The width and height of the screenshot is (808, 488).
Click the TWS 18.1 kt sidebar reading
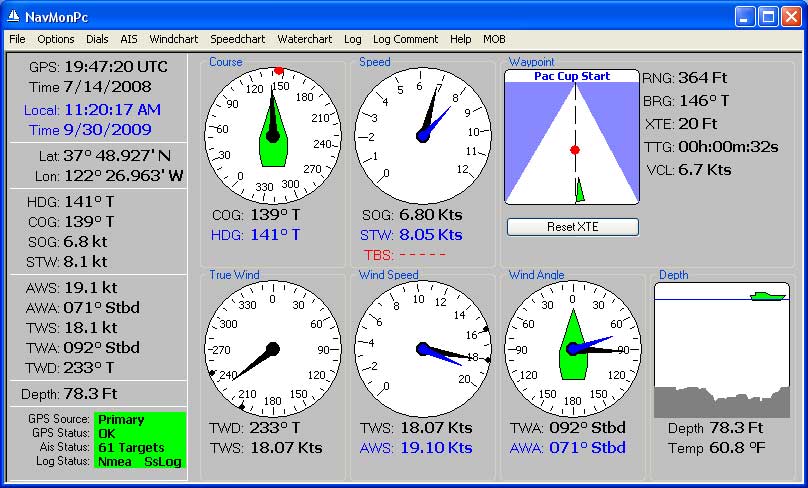click(x=72, y=328)
